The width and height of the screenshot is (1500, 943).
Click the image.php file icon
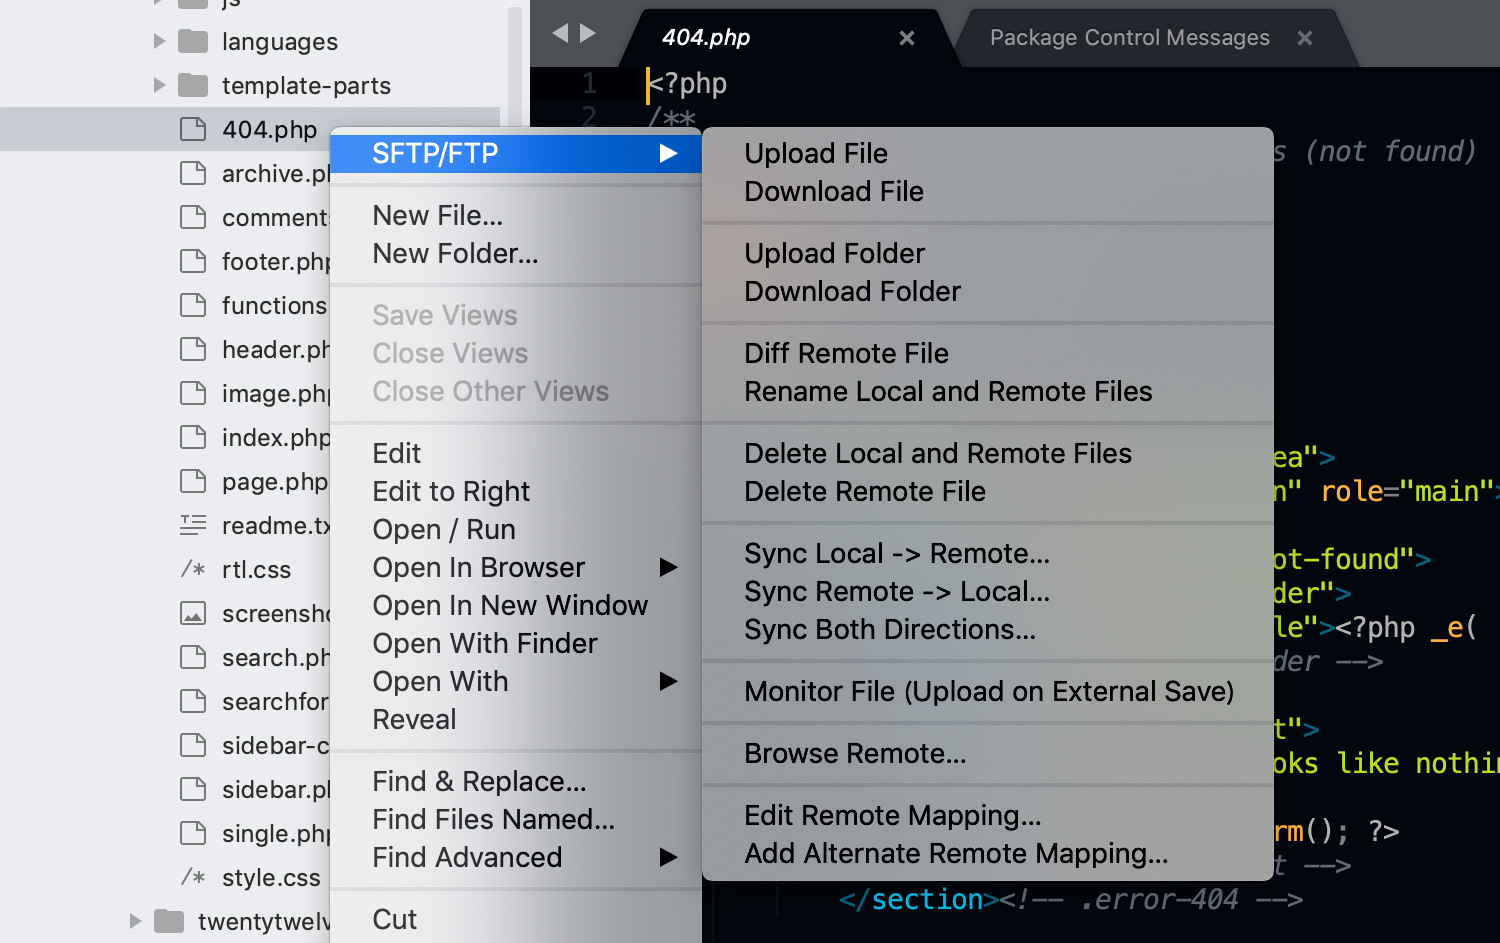[193, 393]
